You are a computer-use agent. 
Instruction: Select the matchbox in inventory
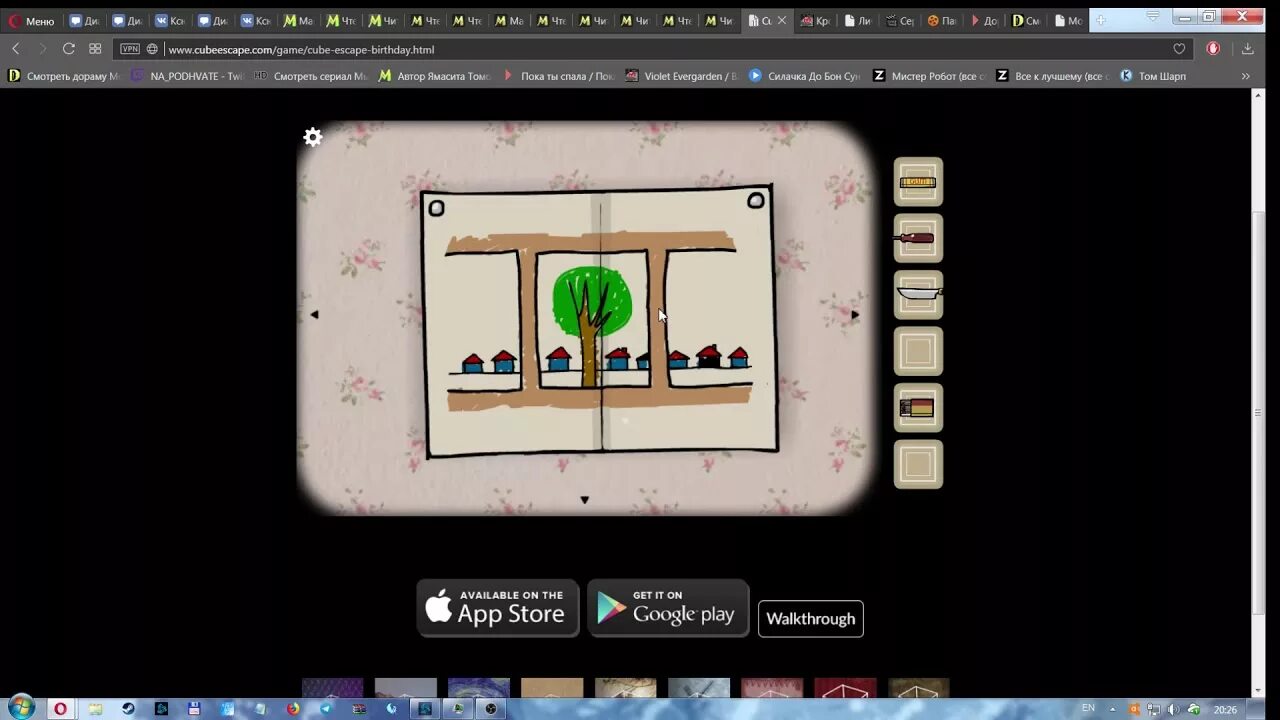click(x=918, y=408)
